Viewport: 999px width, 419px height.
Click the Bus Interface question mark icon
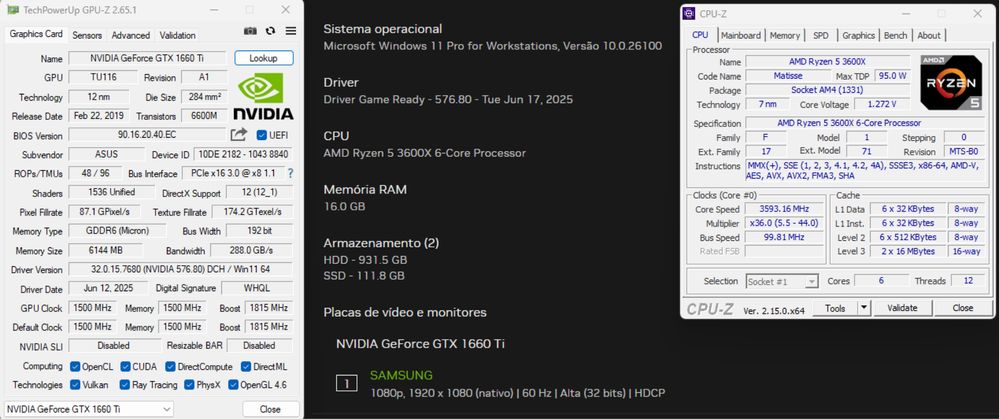[291, 173]
